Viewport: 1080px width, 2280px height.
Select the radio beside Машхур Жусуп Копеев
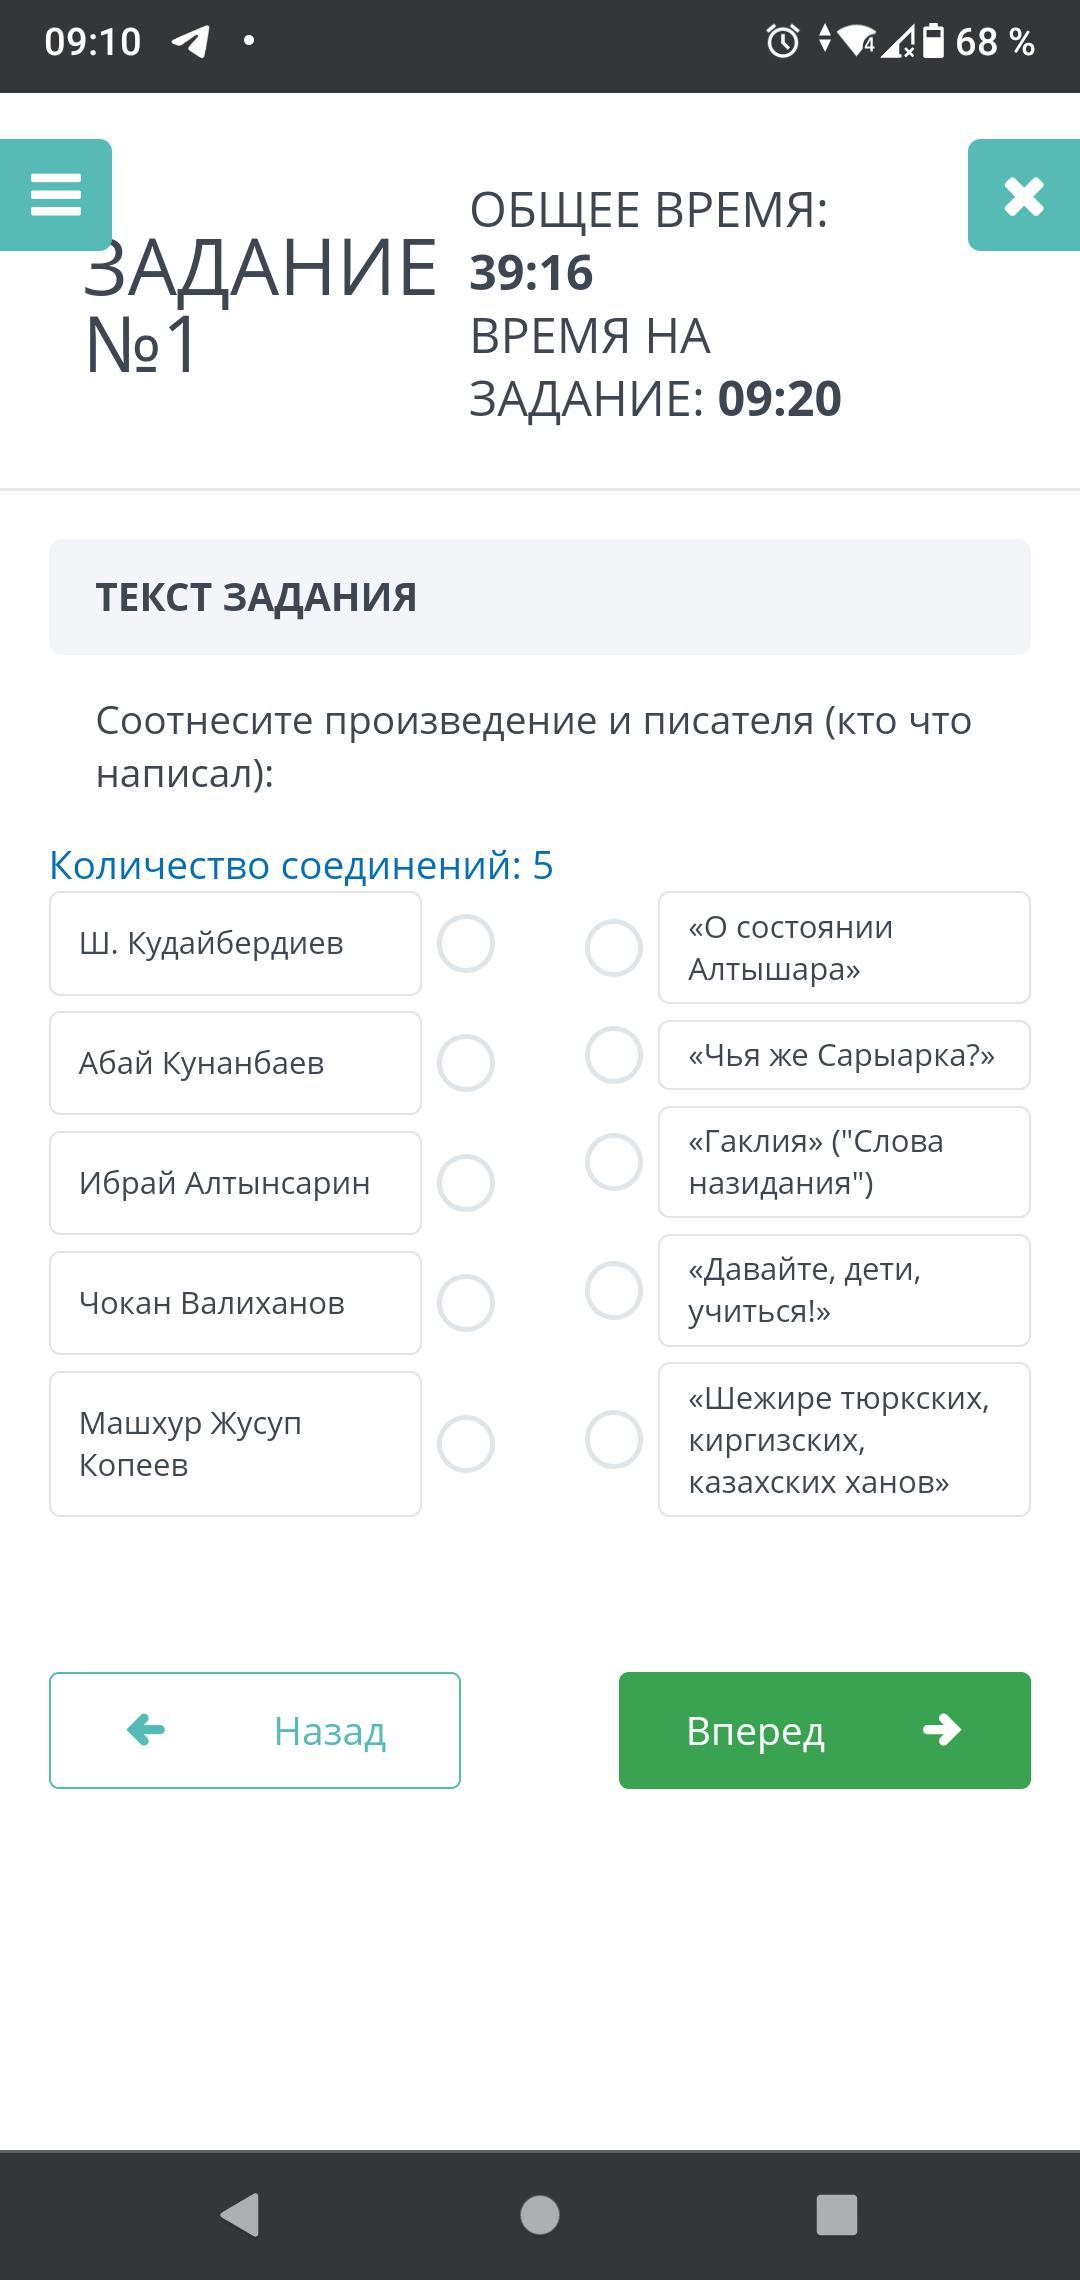[466, 1444]
